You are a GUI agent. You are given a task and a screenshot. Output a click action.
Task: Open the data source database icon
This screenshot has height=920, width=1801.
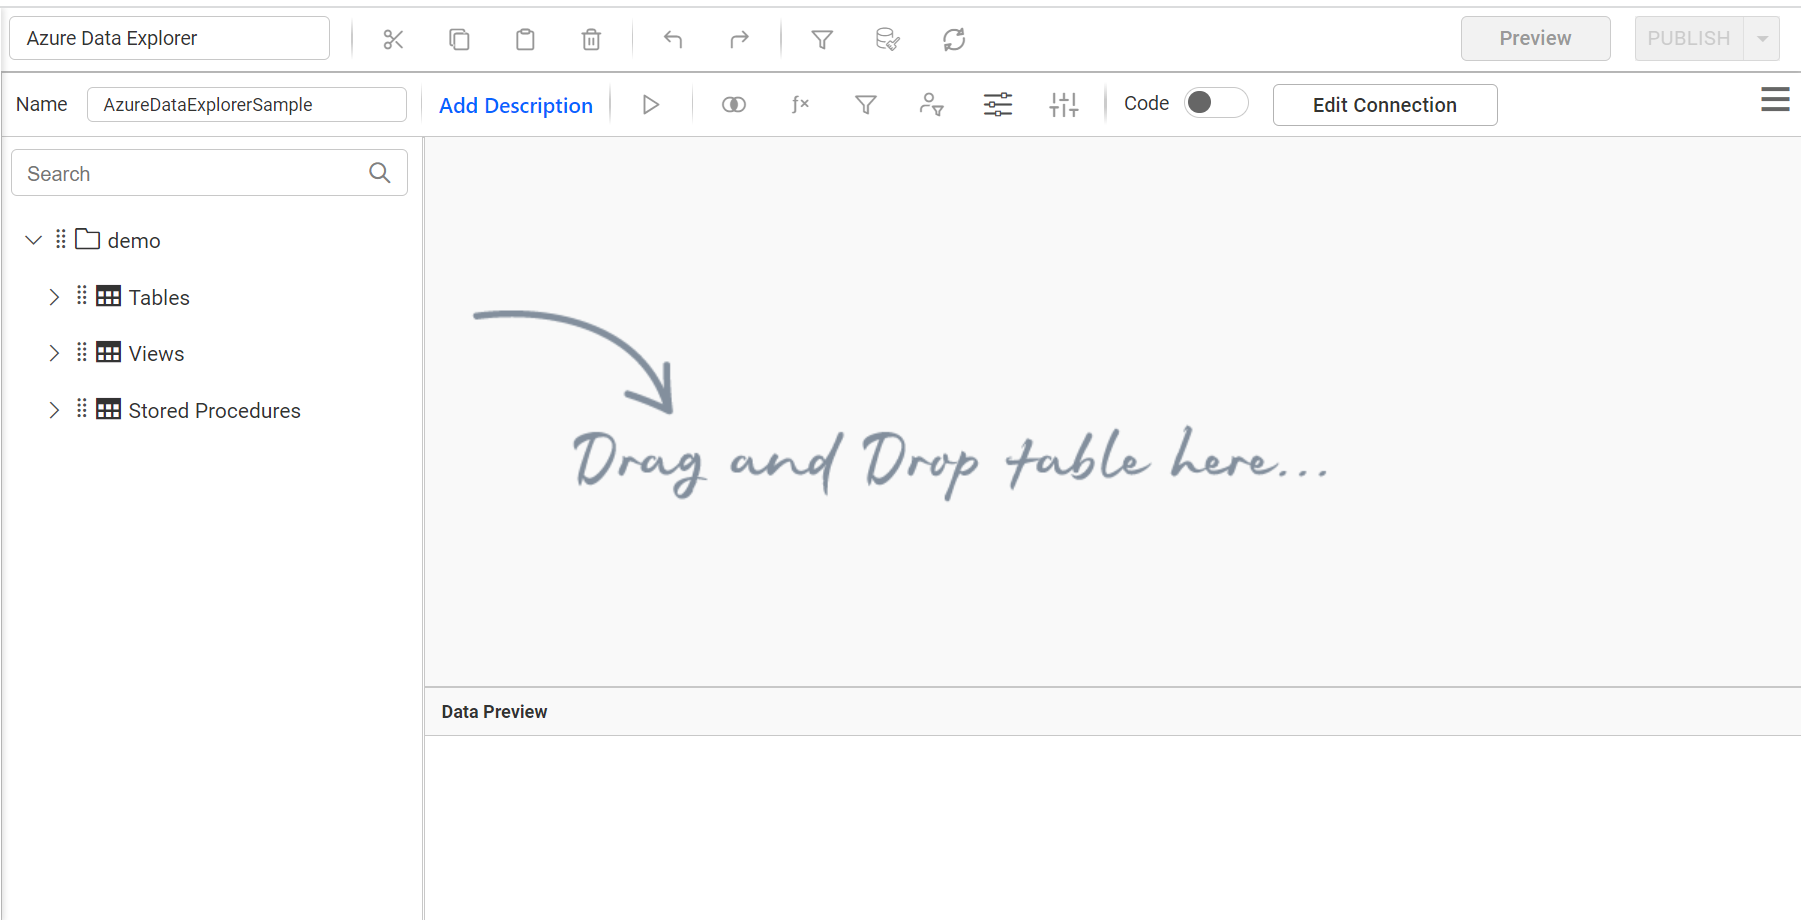click(888, 39)
